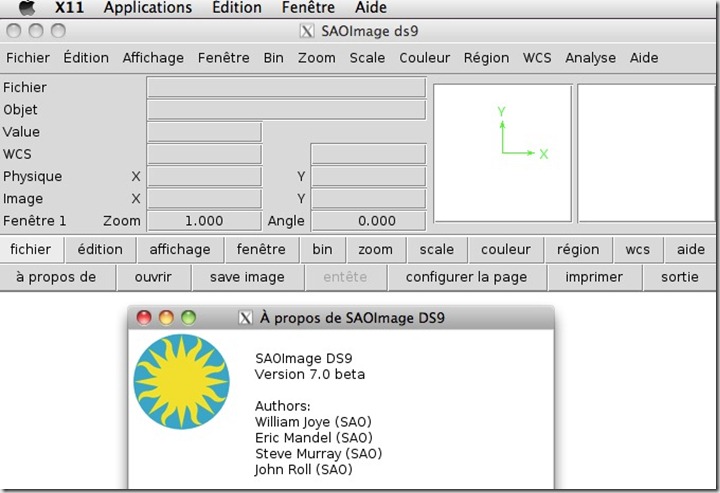Click the ouvrir button

[x=153, y=277]
